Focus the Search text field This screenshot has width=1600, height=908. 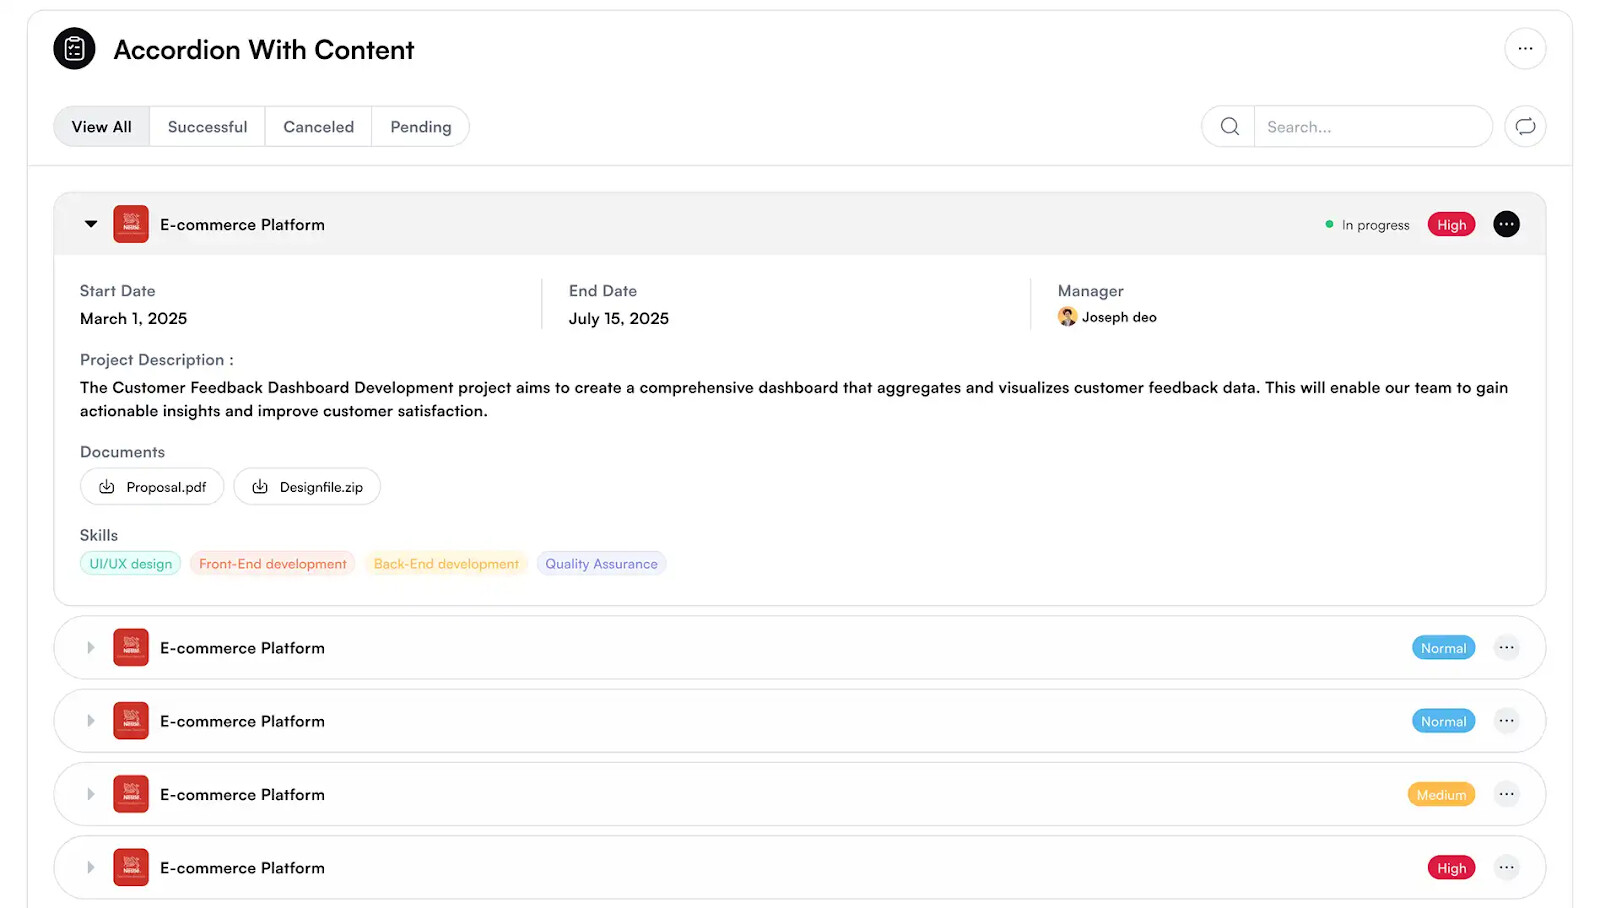tap(1371, 127)
